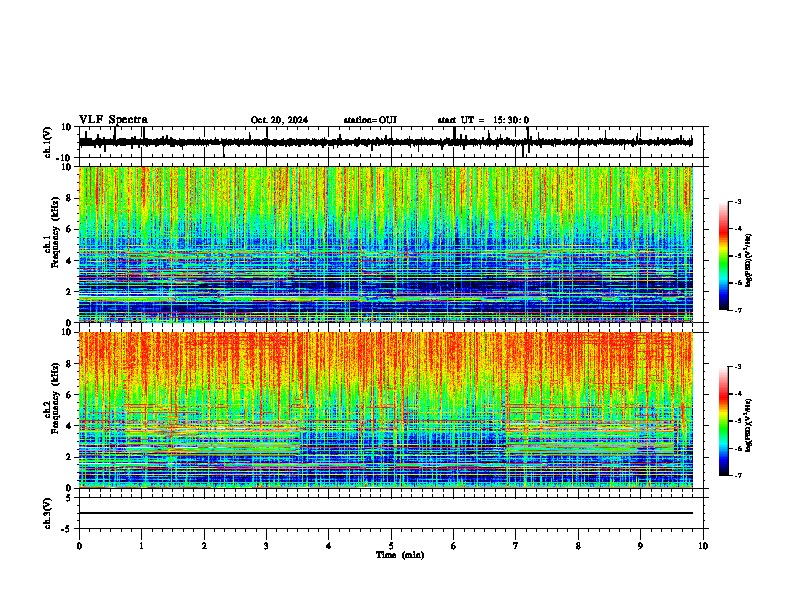Click time axis tick label "3"
The image size is (792, 612).
(266, 546)
